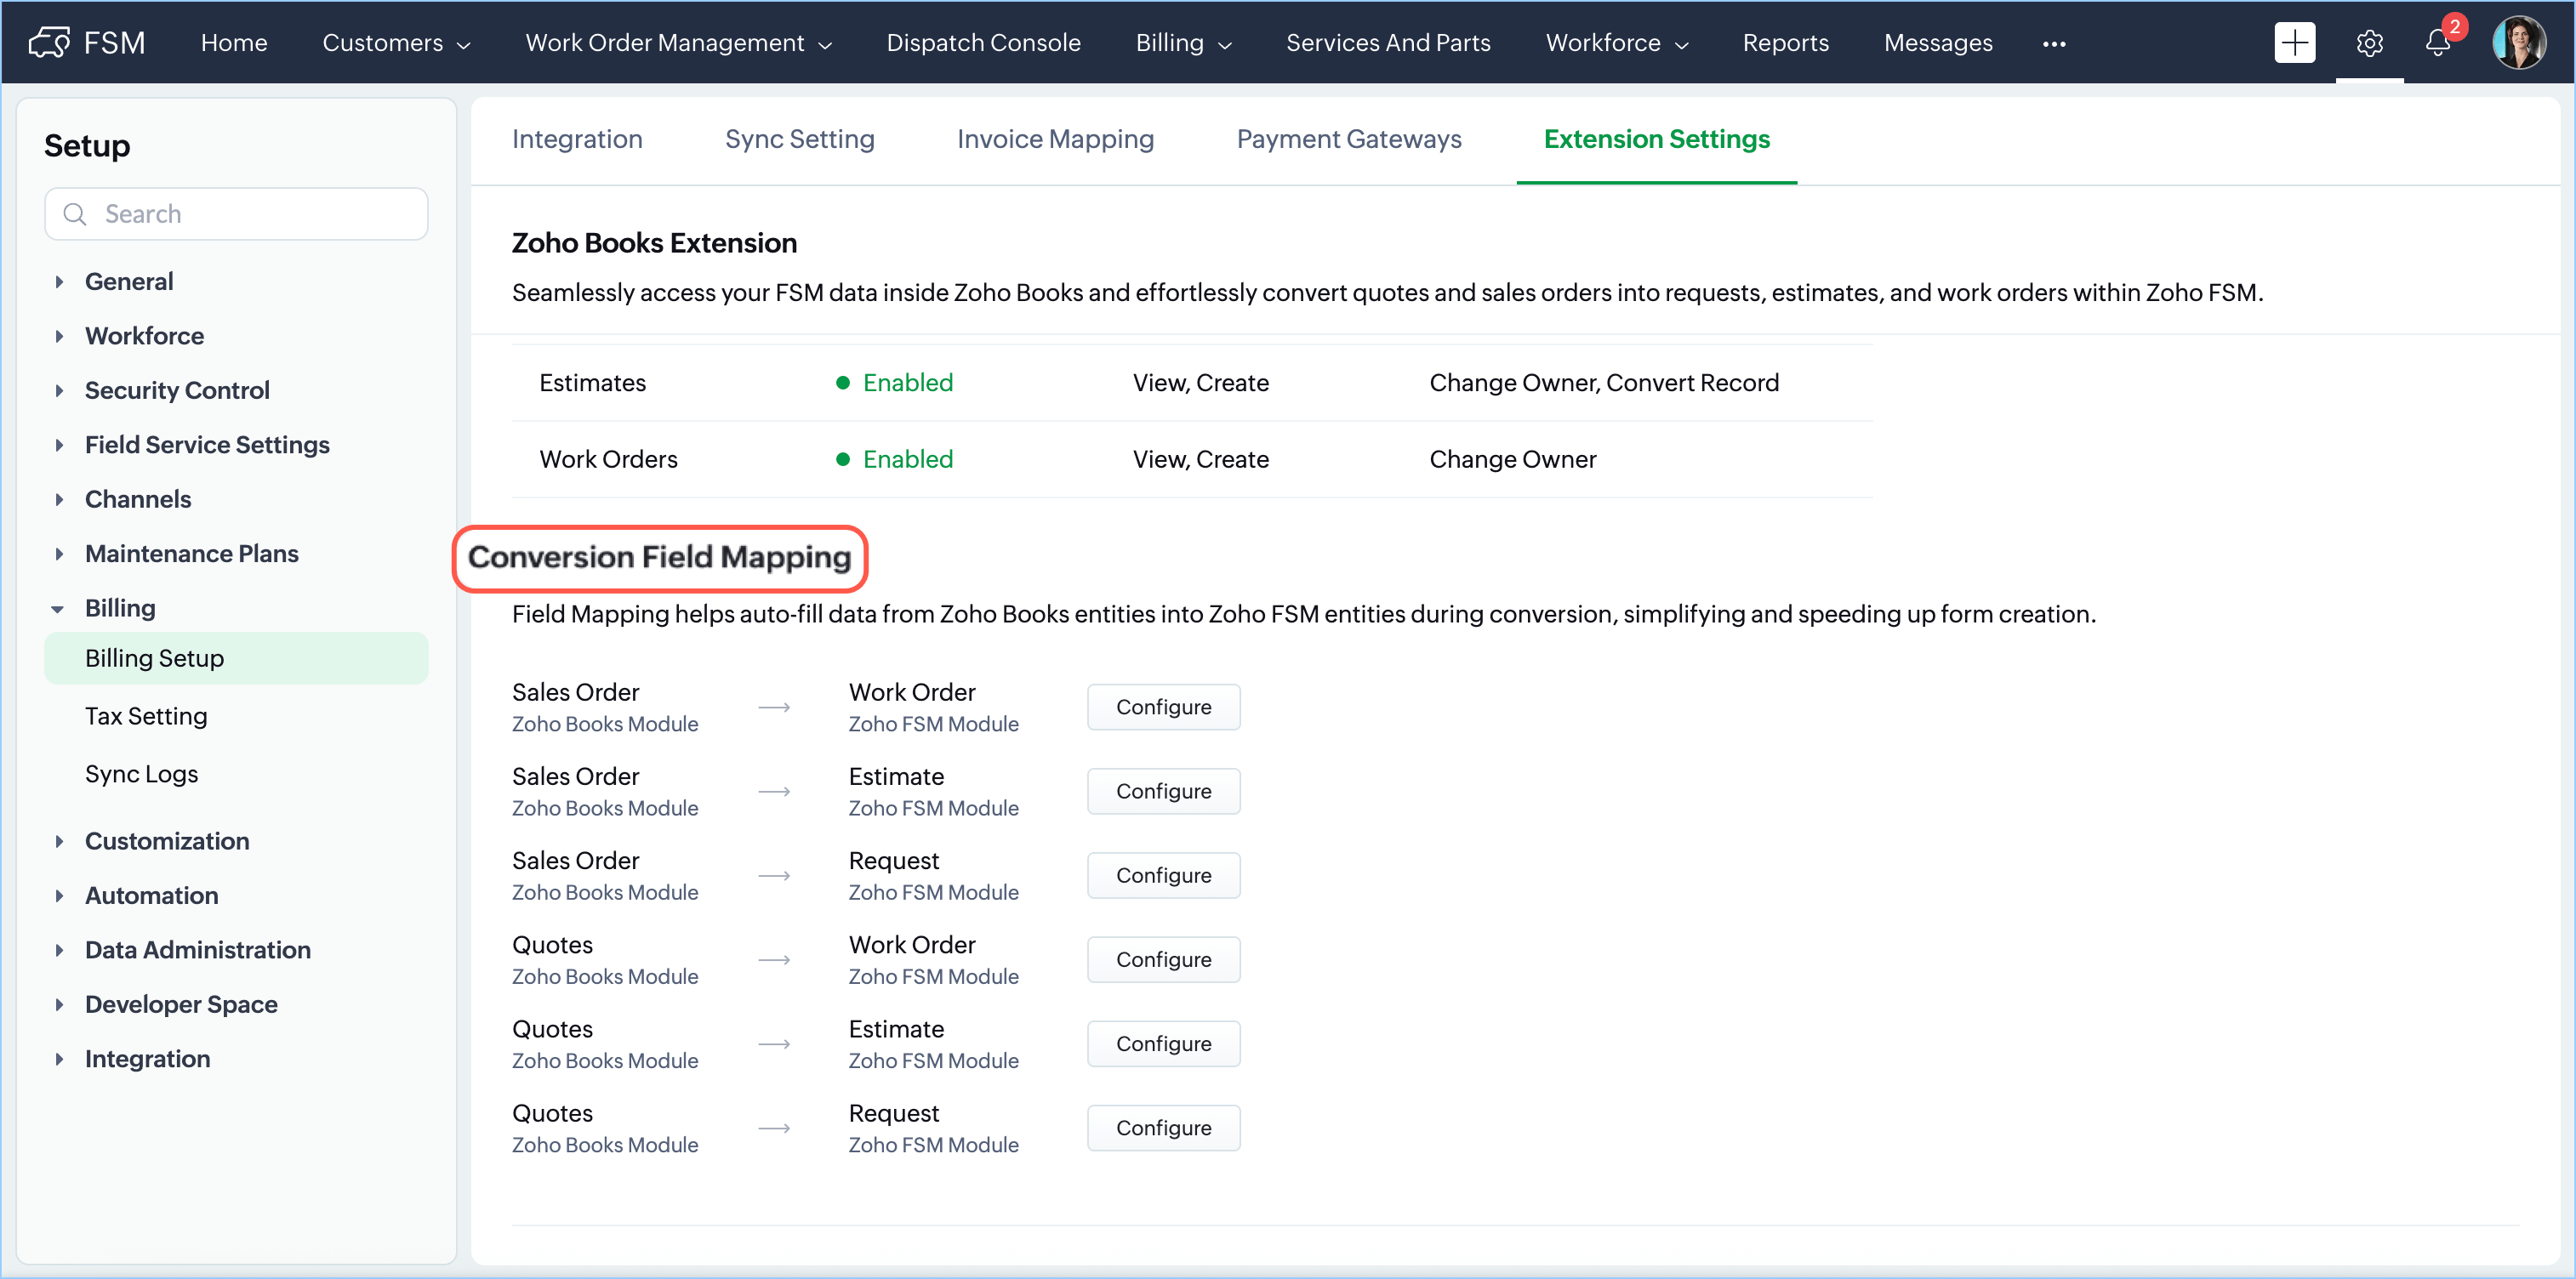Open the three-dots more menu
2576x1279 pixels.
(2054, 43)
